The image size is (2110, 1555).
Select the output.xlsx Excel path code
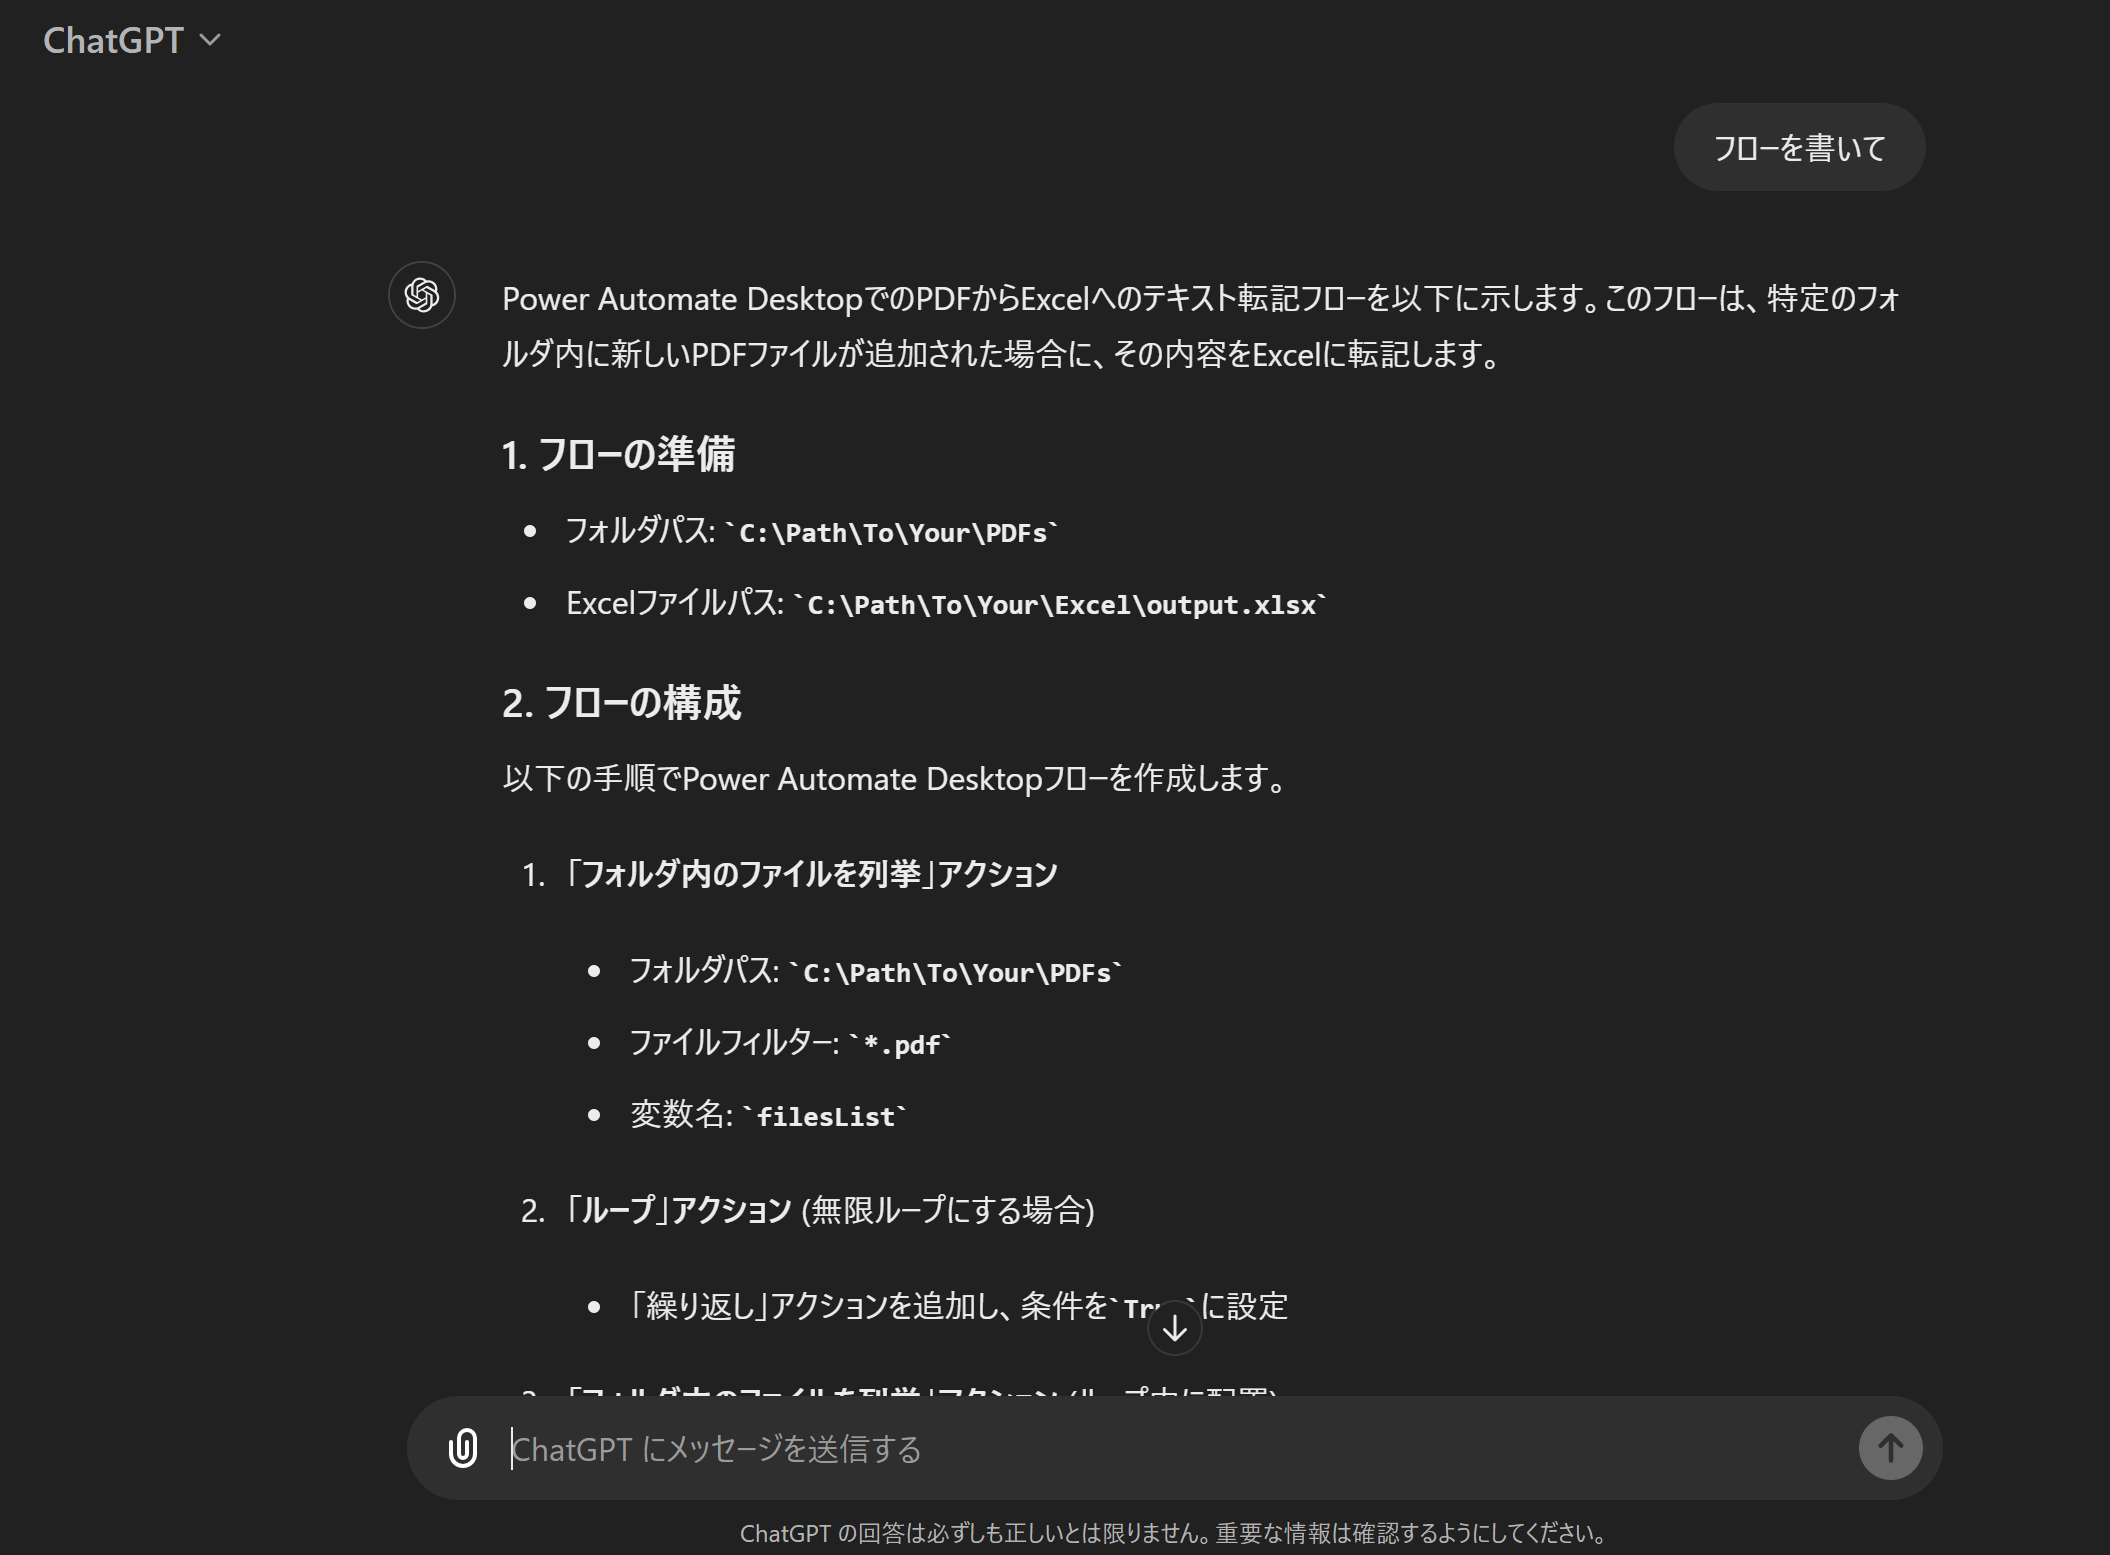tap(1062, 604)
